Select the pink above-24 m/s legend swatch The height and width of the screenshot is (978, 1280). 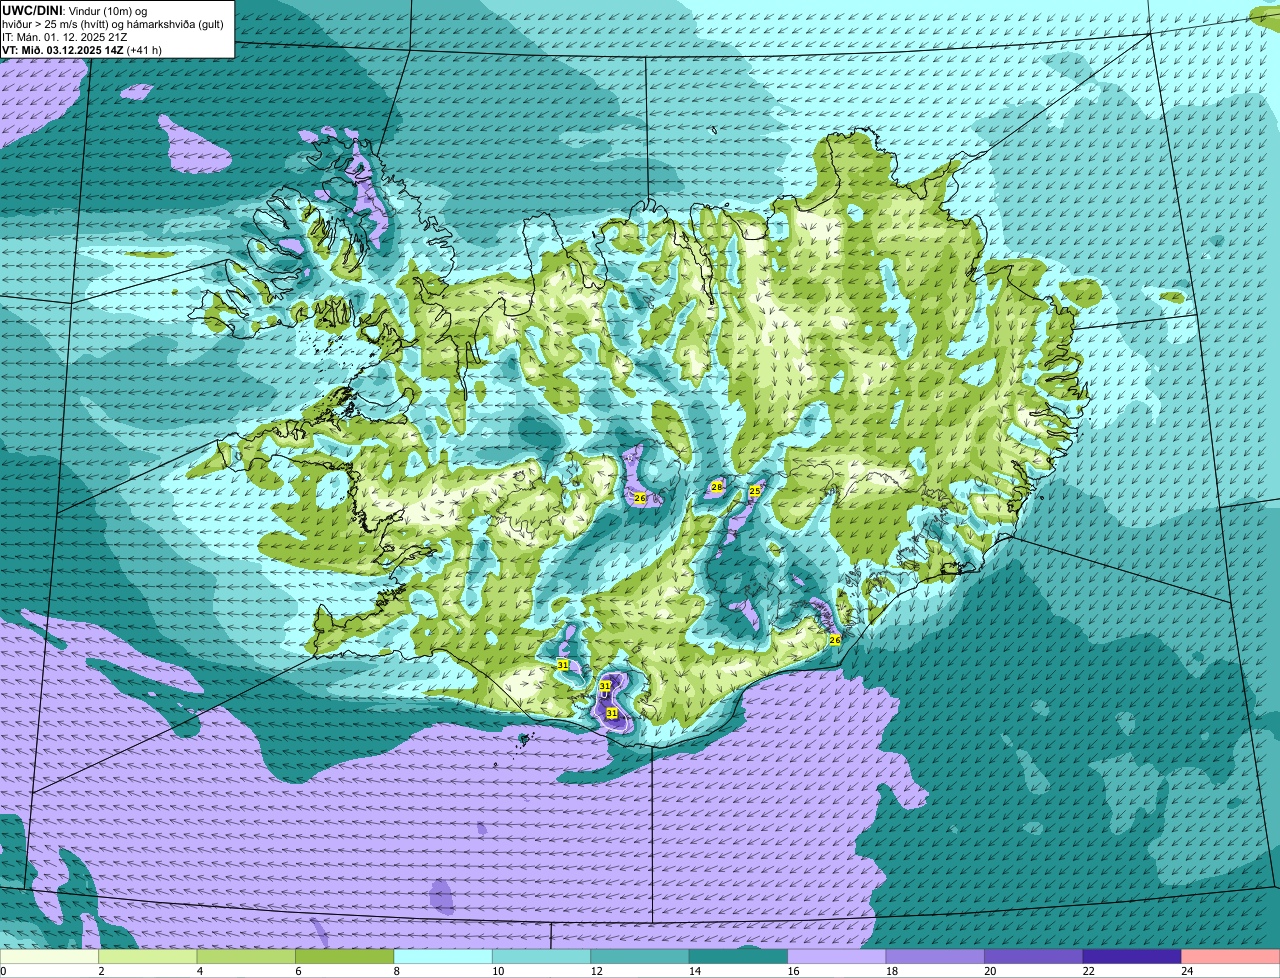pyautogui.click(x=1231, y=956)
